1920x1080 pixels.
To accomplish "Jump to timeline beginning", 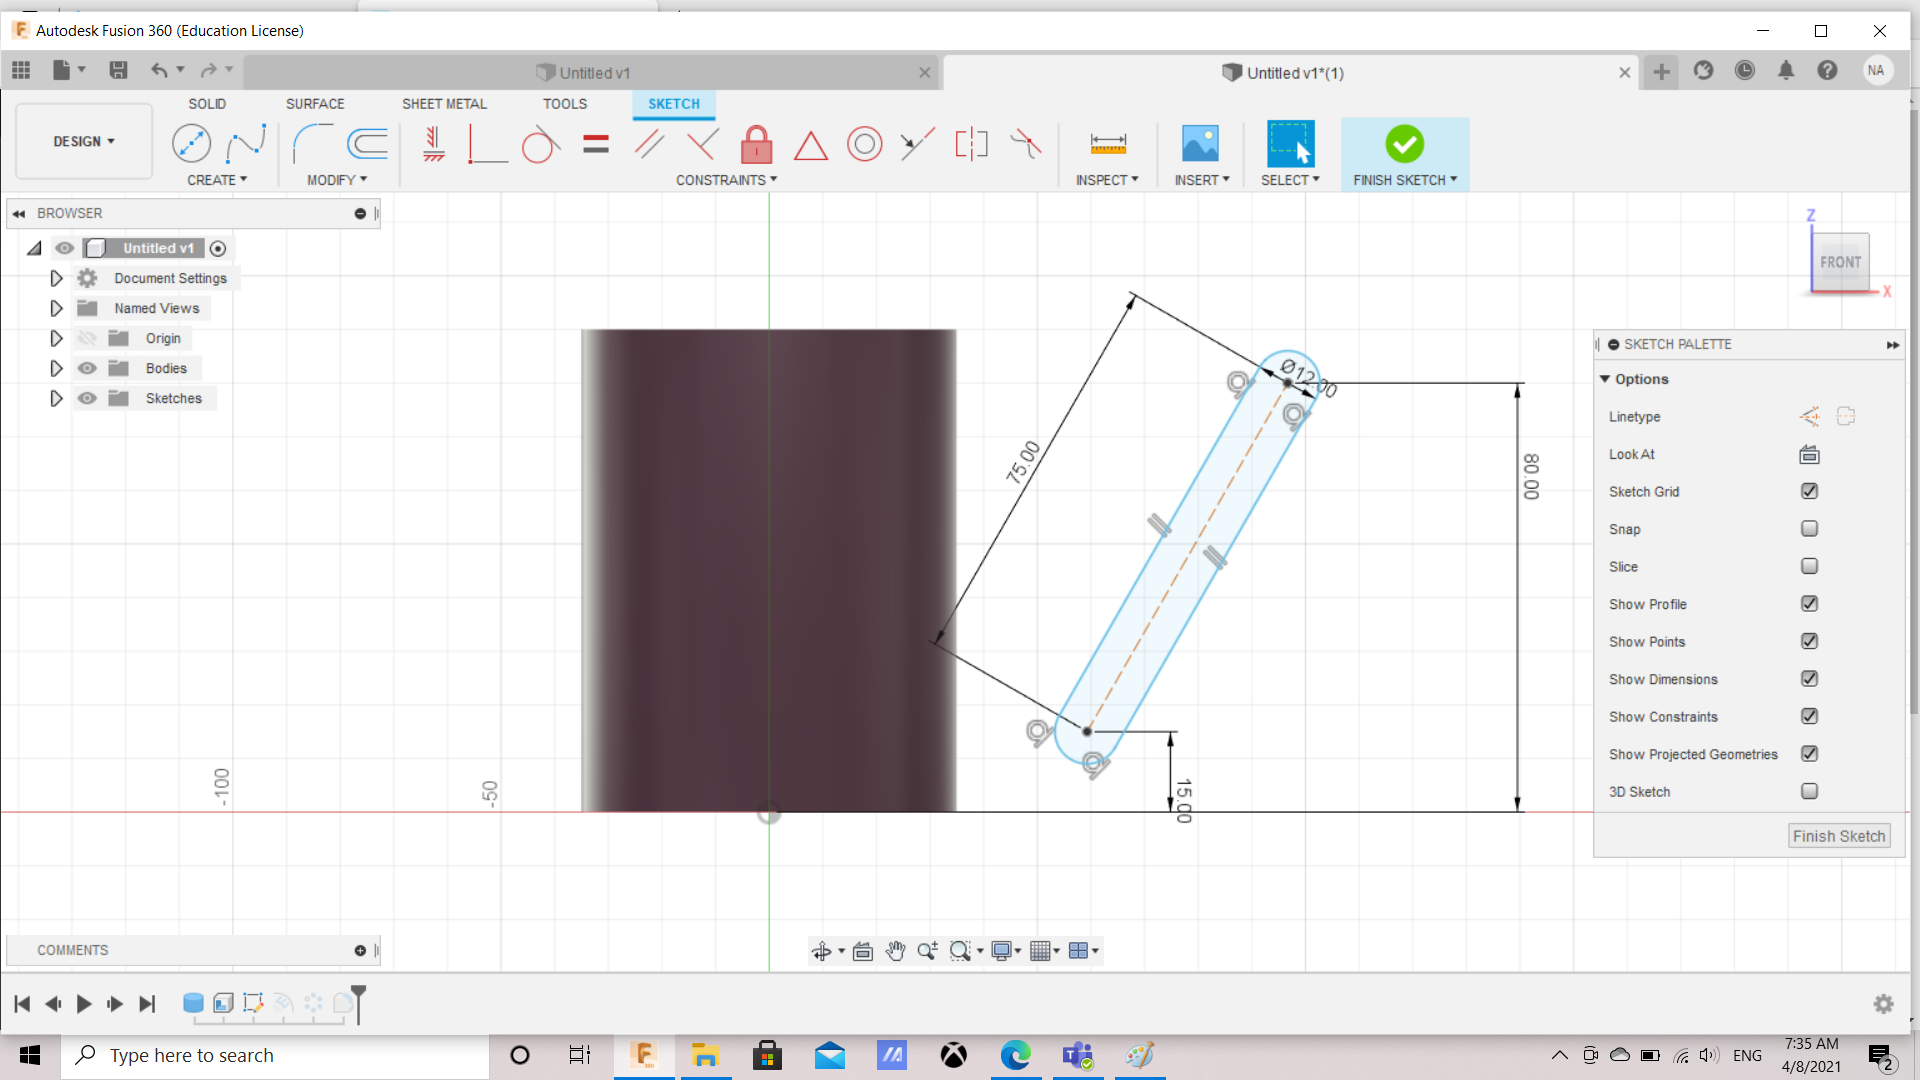I will [x=22, y=1004].
